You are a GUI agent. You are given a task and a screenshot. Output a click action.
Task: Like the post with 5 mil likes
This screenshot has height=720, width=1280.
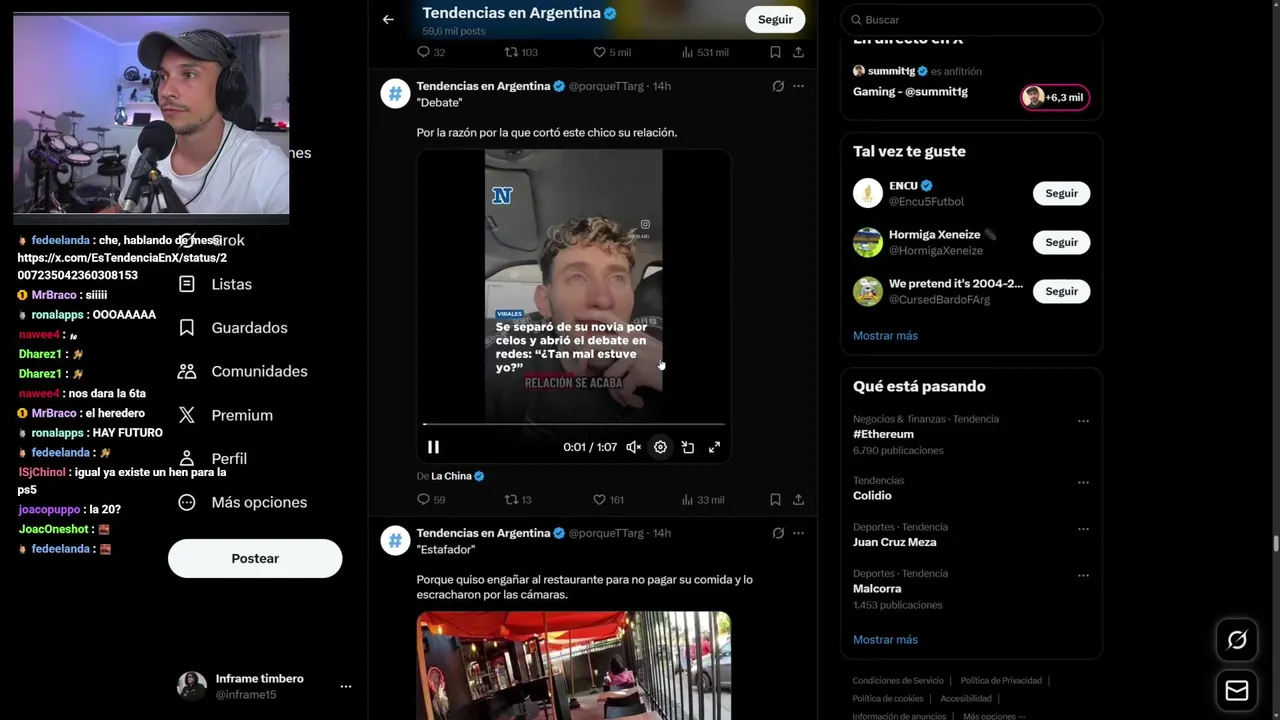tap(612, 52)
